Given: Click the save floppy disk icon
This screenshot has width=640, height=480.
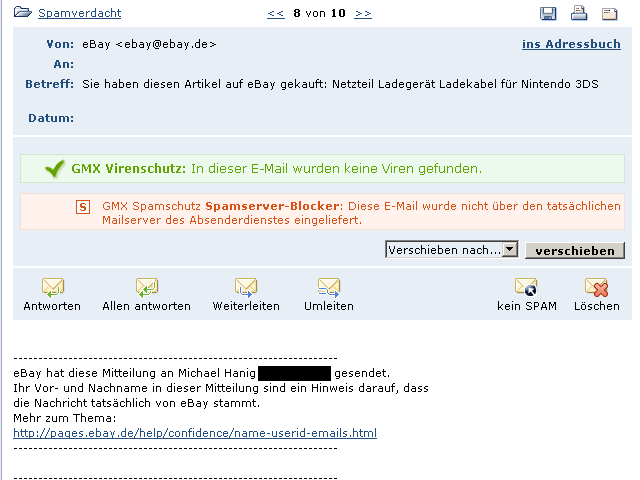Looking at the screenshot, I should coord(548,13).
